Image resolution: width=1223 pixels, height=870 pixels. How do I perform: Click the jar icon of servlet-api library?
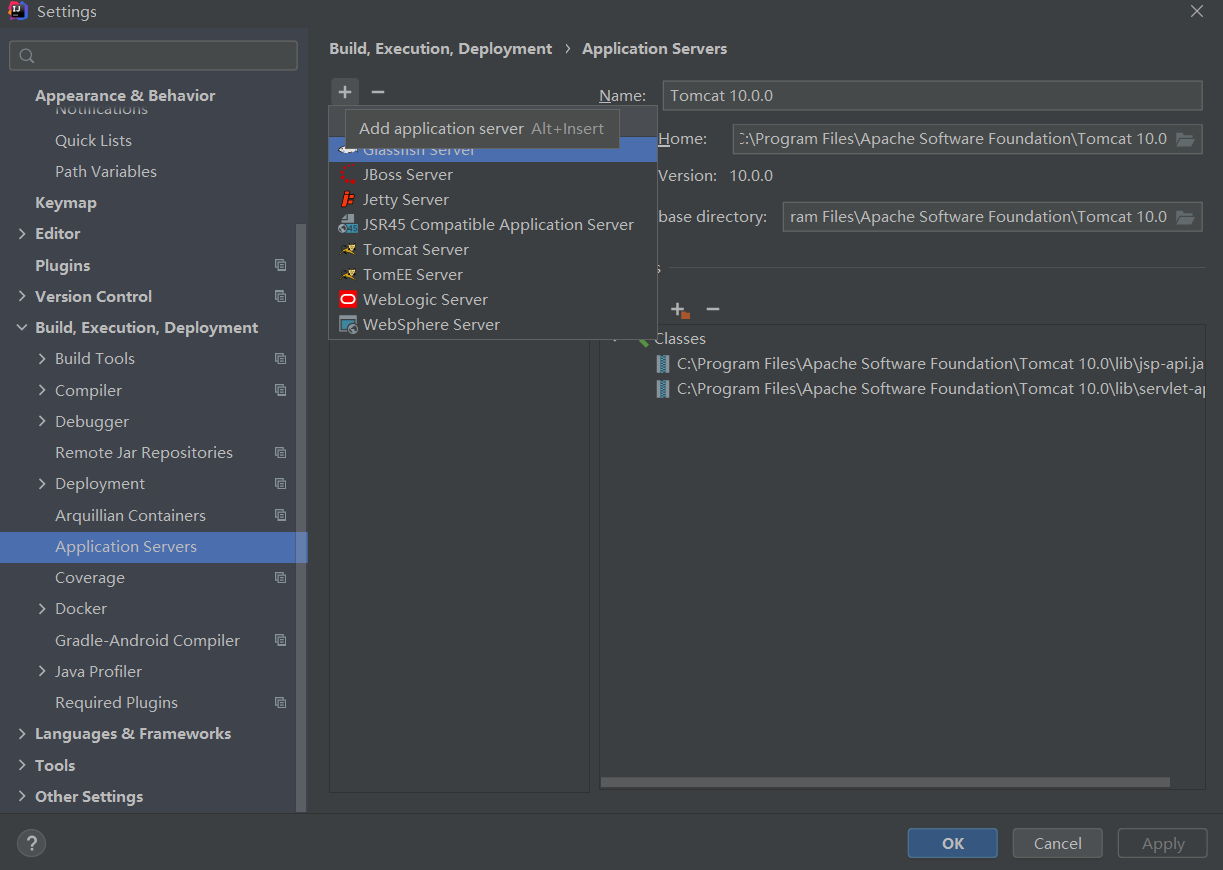pos(663,389)
